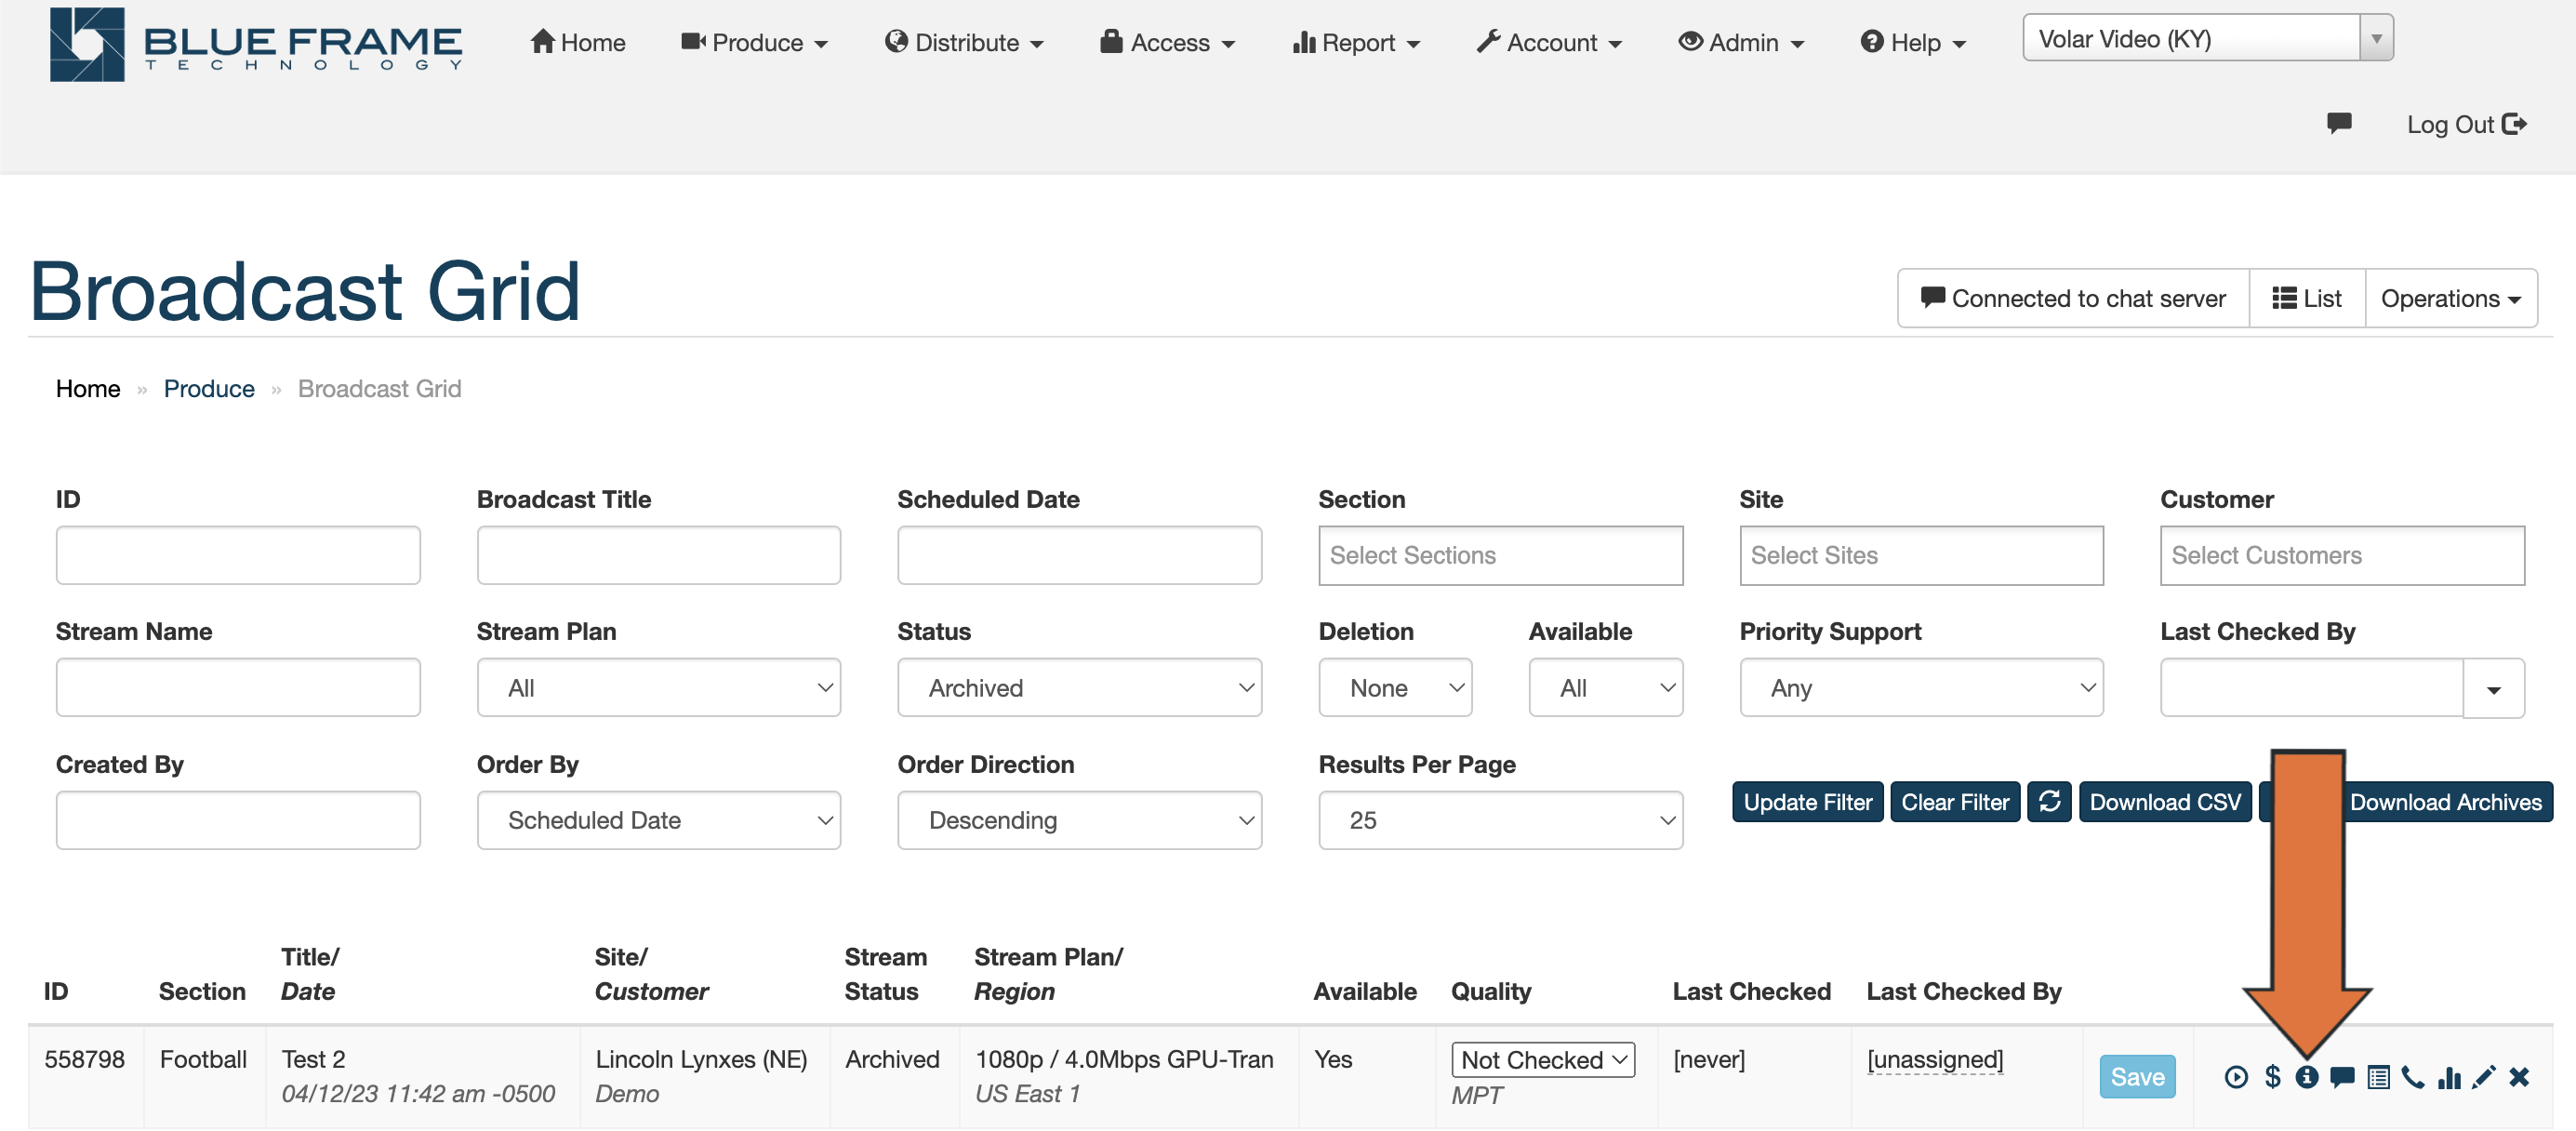2576x1131 pixels.
Task: Click the Download CSV button
Action: point(2164,801)
